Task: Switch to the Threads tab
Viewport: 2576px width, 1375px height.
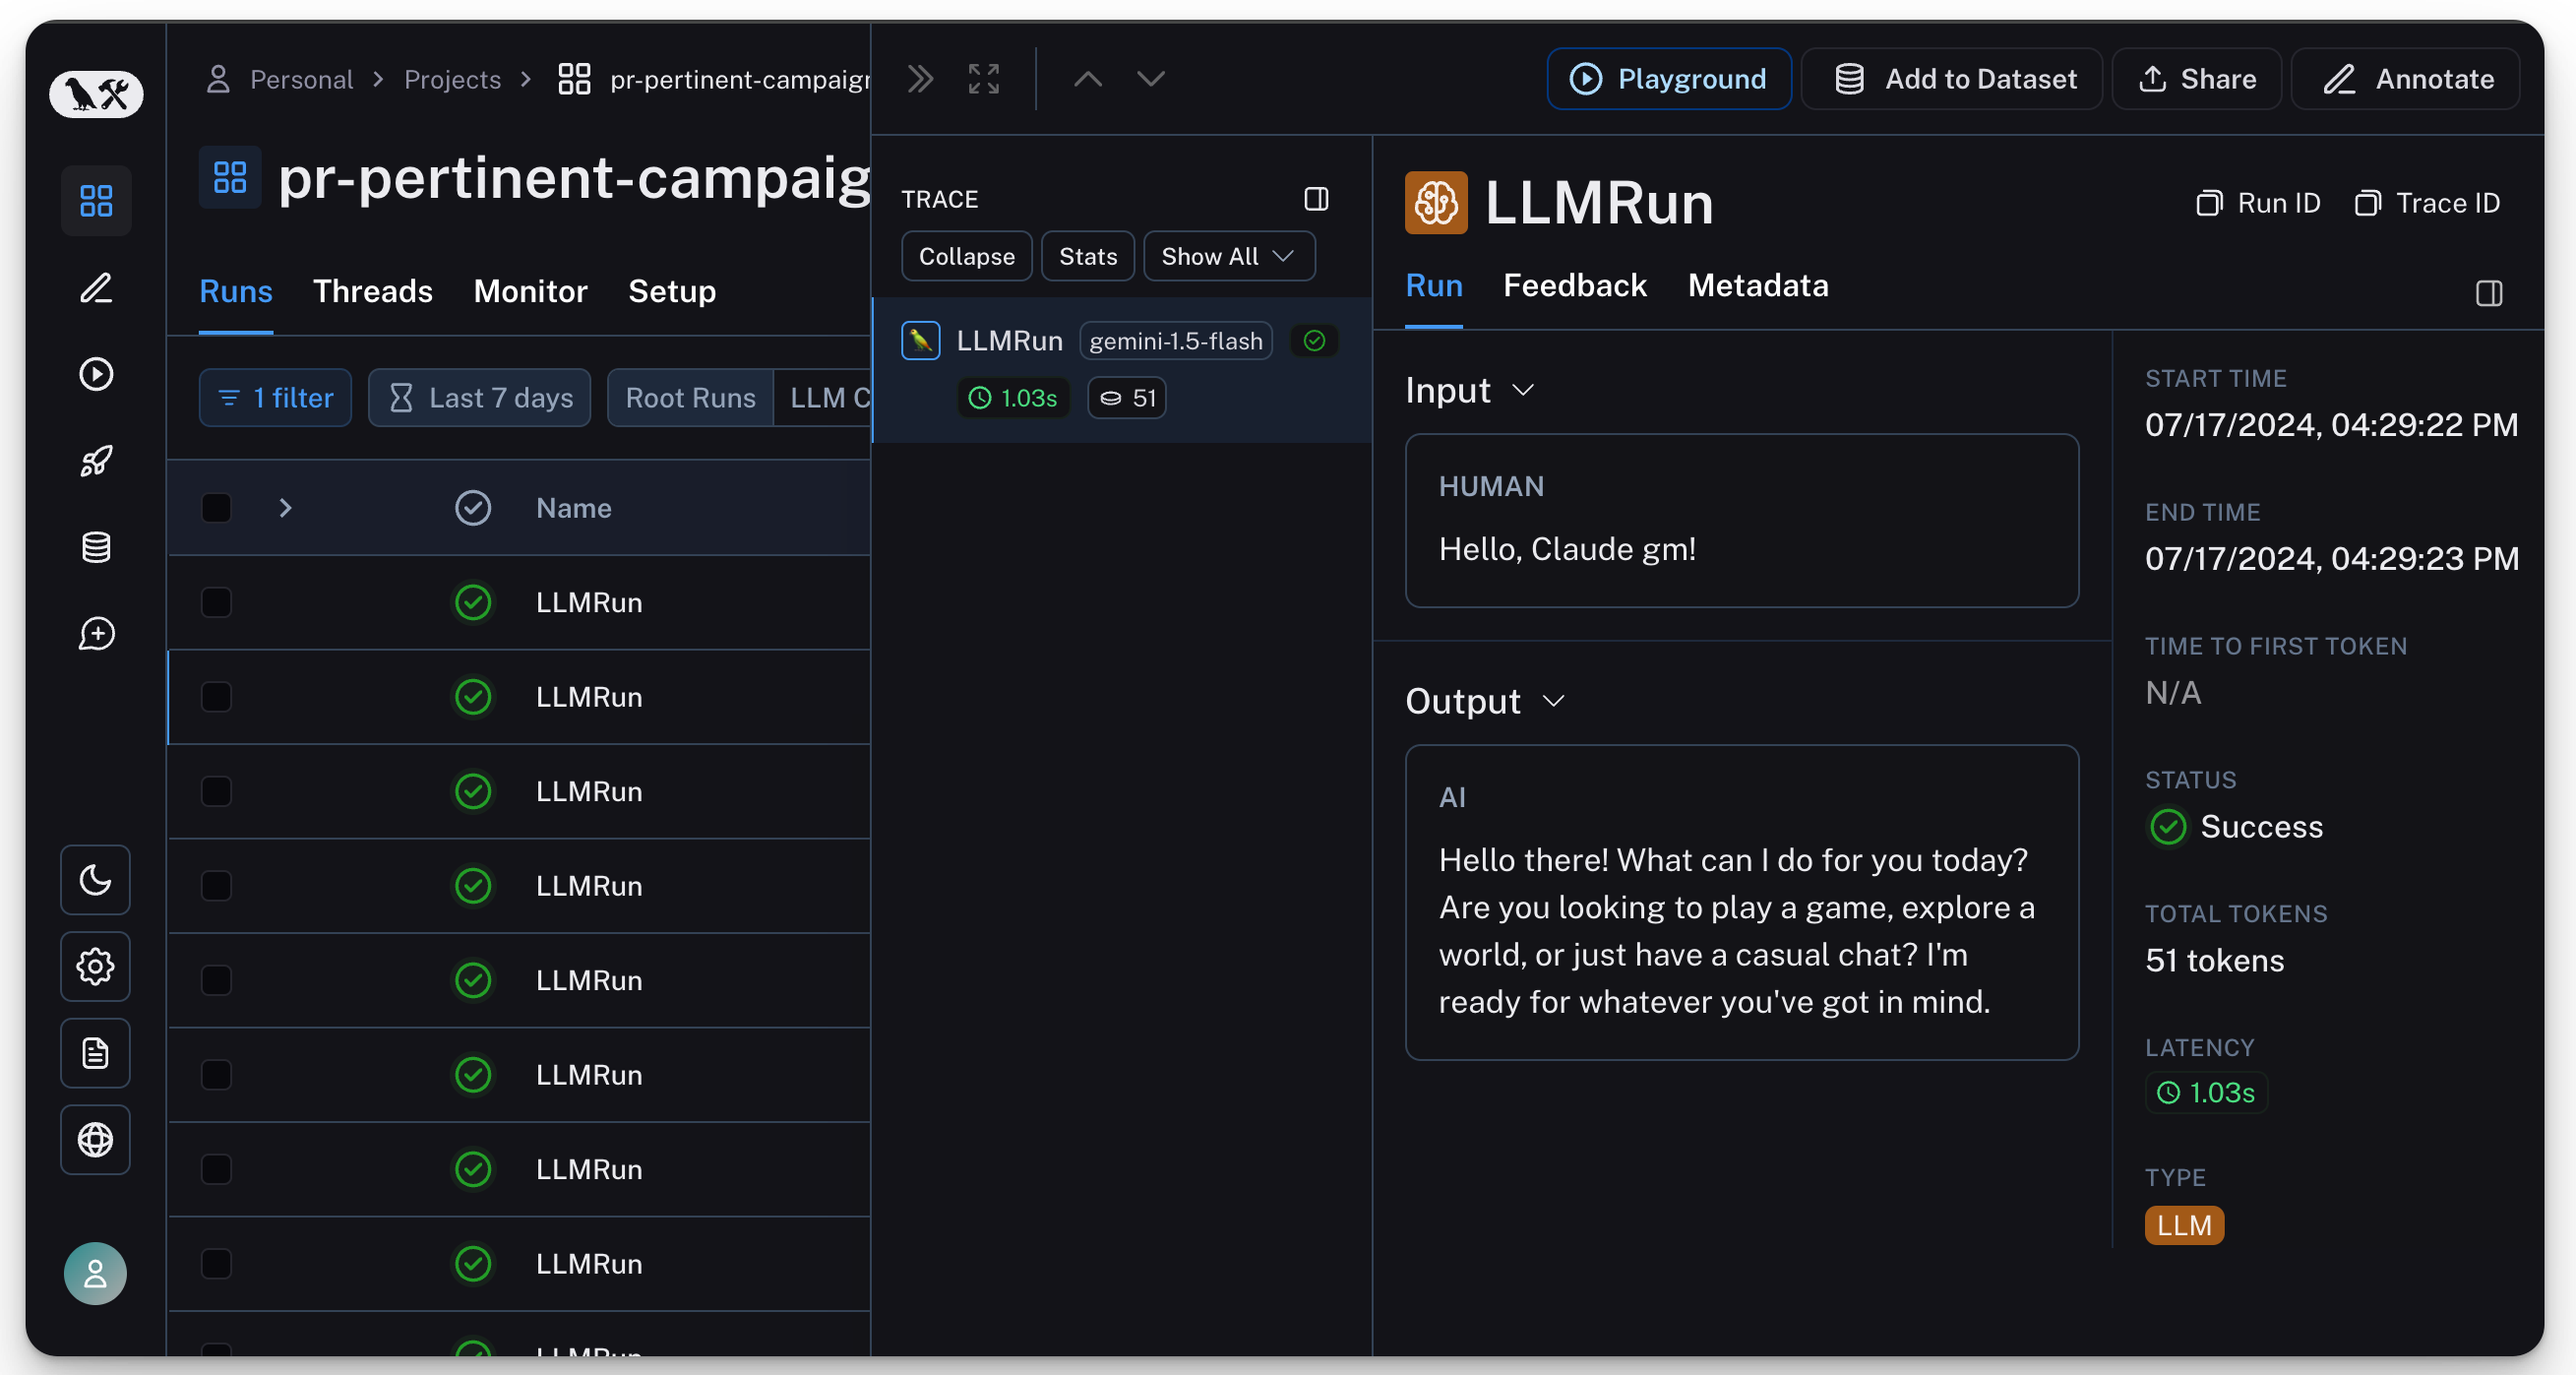Action: point(372,291)
